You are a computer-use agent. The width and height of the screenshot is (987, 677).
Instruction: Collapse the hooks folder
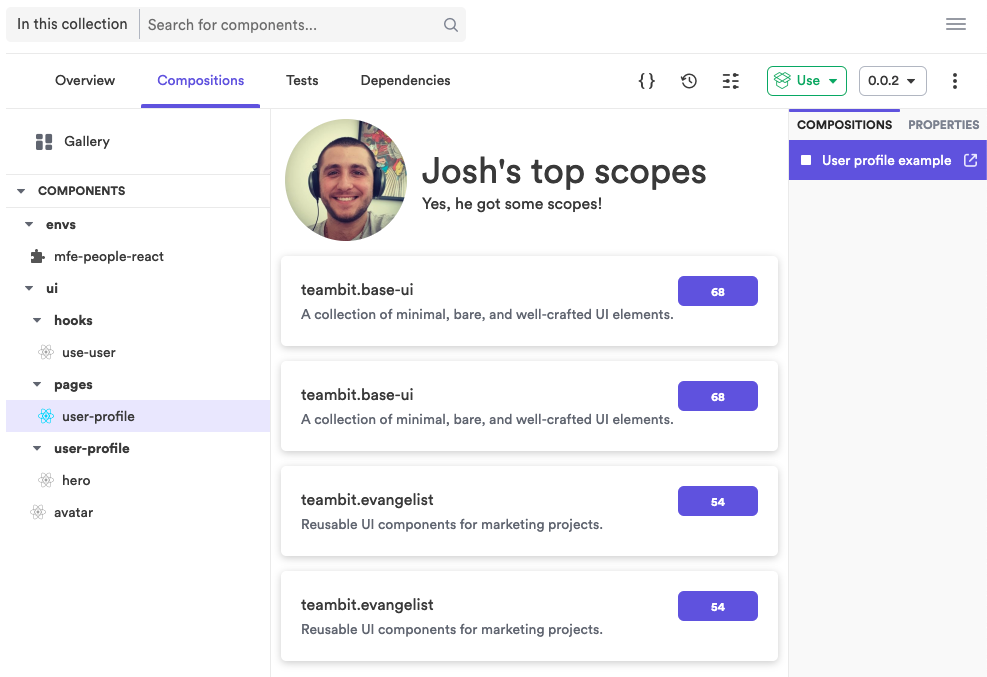[37, 320]
